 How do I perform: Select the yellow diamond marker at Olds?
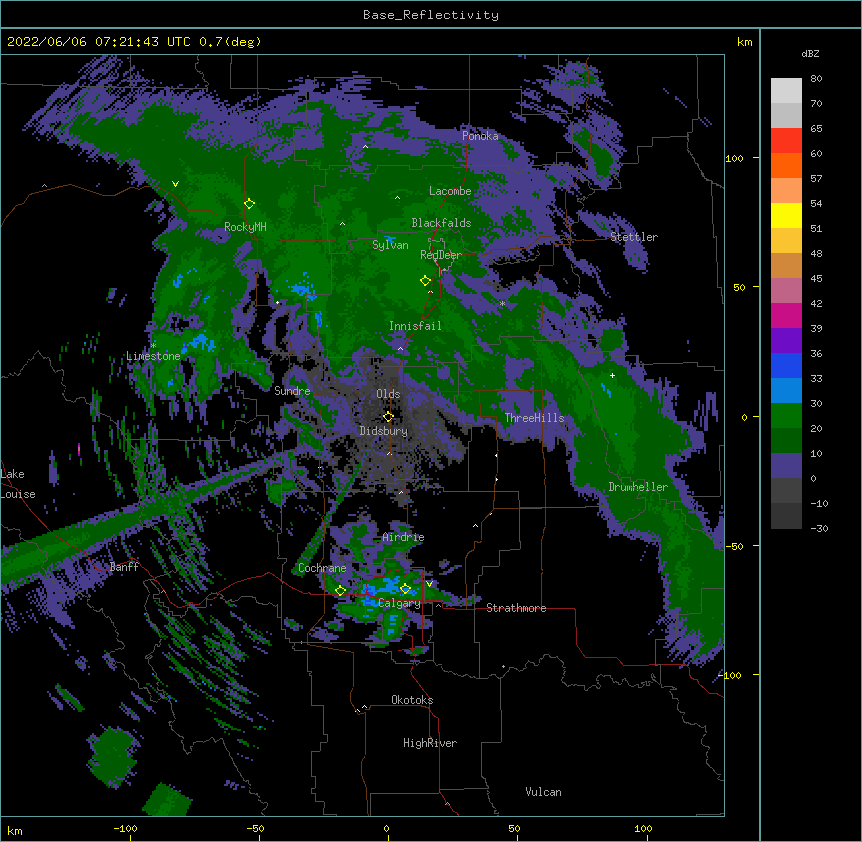[388, 417]
